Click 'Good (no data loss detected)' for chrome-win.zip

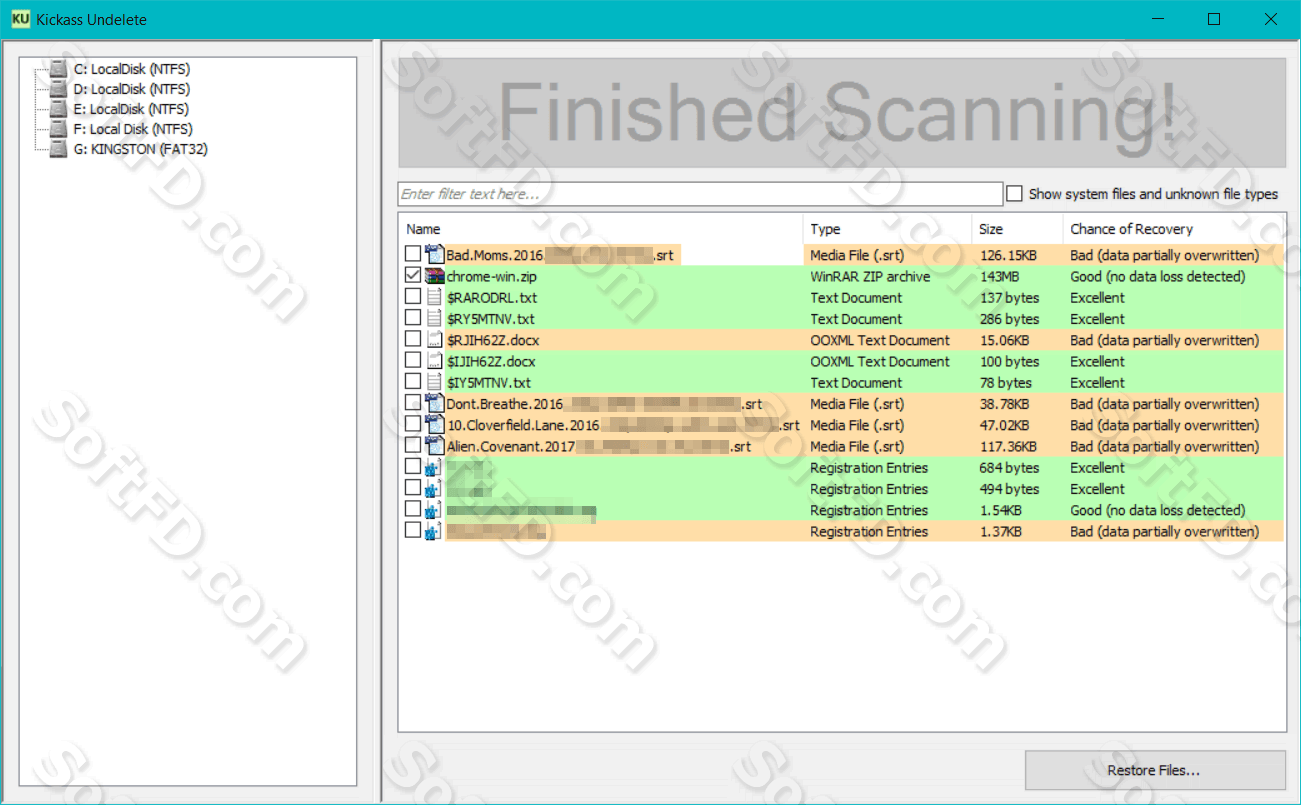1158,276
